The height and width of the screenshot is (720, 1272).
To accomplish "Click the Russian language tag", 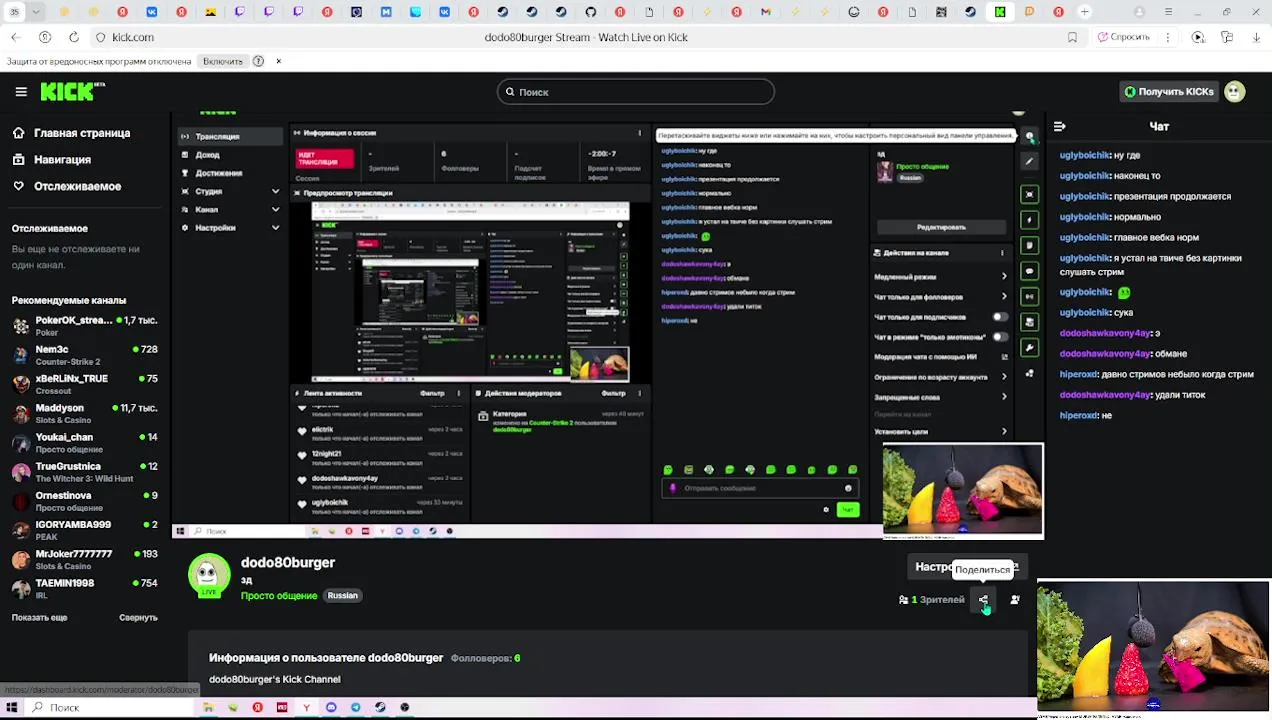I will (x=342, y=596).
